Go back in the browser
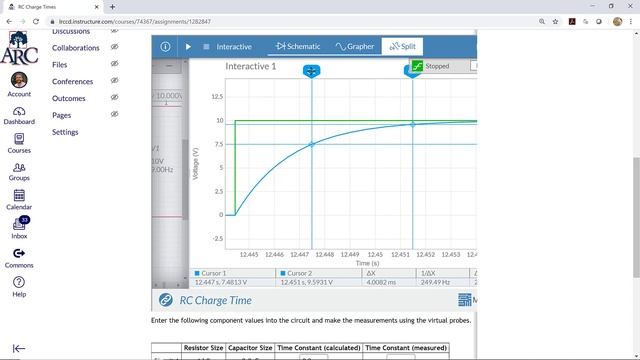640x360 pixels. pyautogui.click(x=9, y=21)
